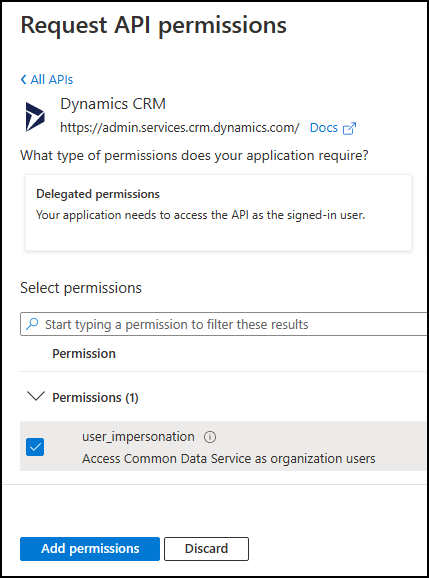Click the admin.services.crm.dynamics.com URL text
This screenshot has height=578, width=429.
[x=180, y=128]
